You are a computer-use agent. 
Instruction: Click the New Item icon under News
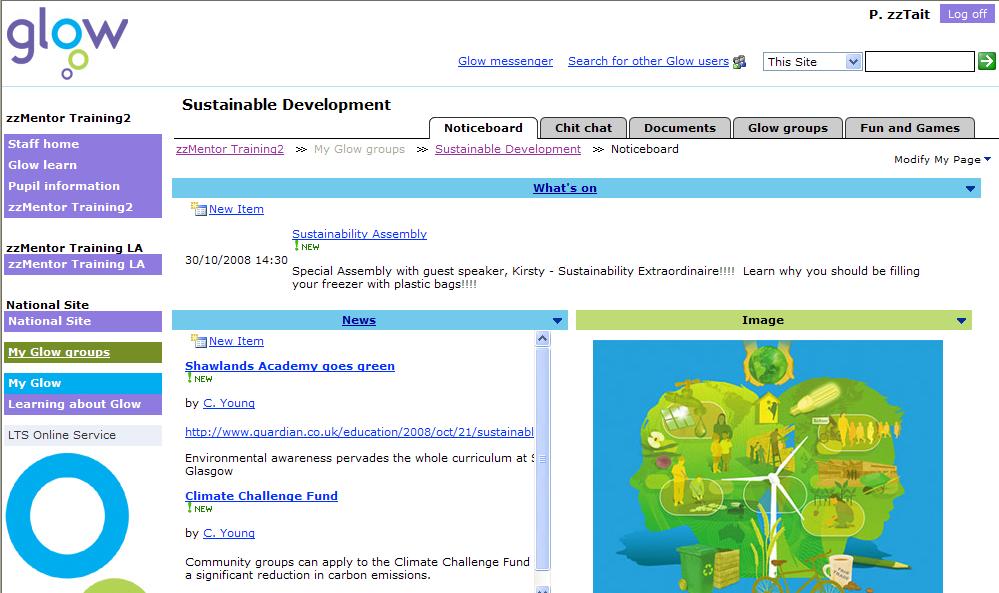[199, 341]
